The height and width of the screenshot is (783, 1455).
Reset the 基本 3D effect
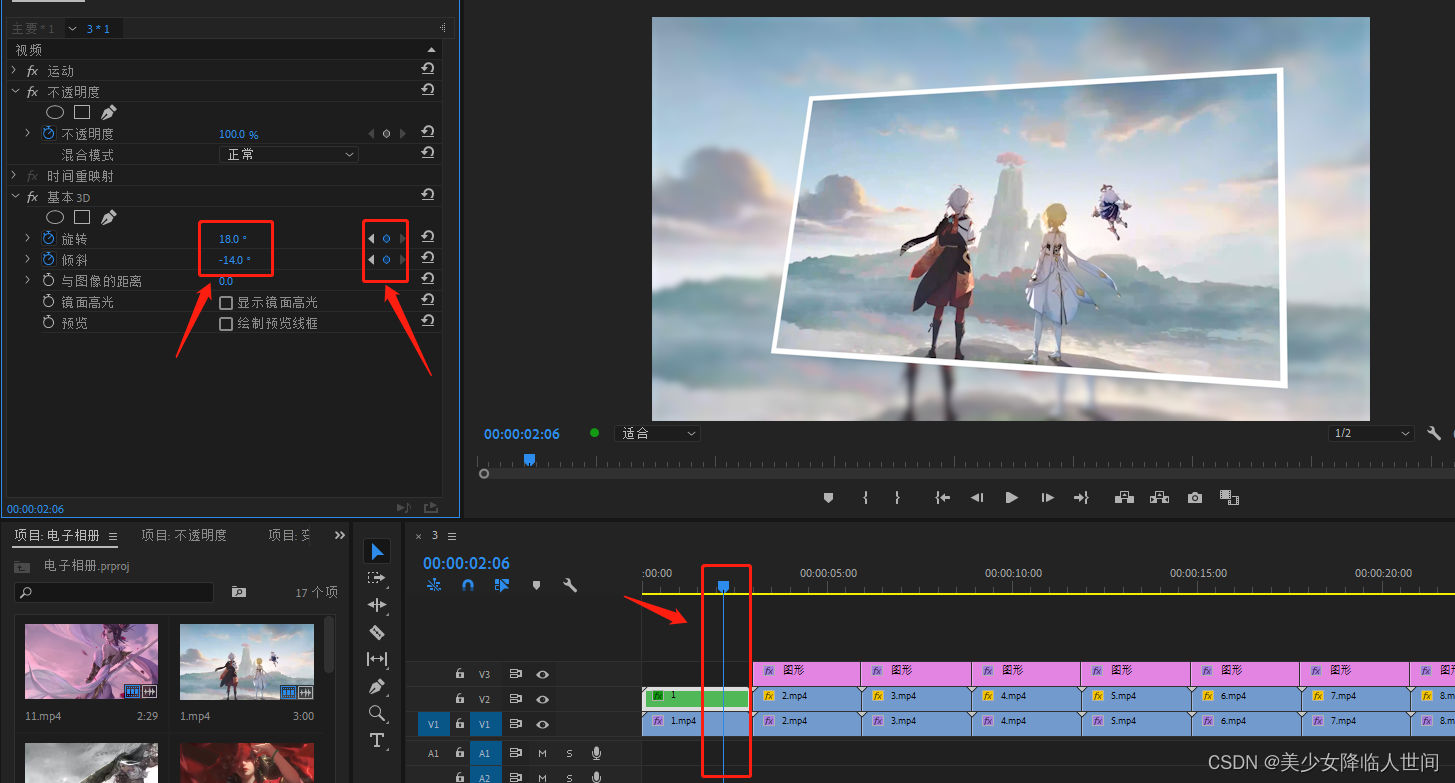coord(427,195)
